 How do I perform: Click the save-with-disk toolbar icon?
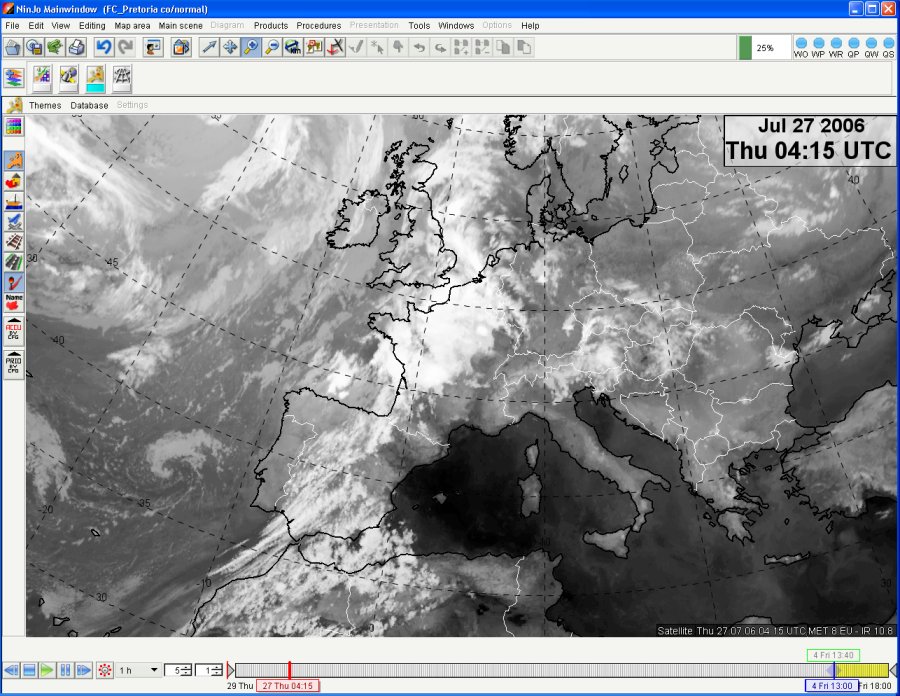[x=34, y=47]
